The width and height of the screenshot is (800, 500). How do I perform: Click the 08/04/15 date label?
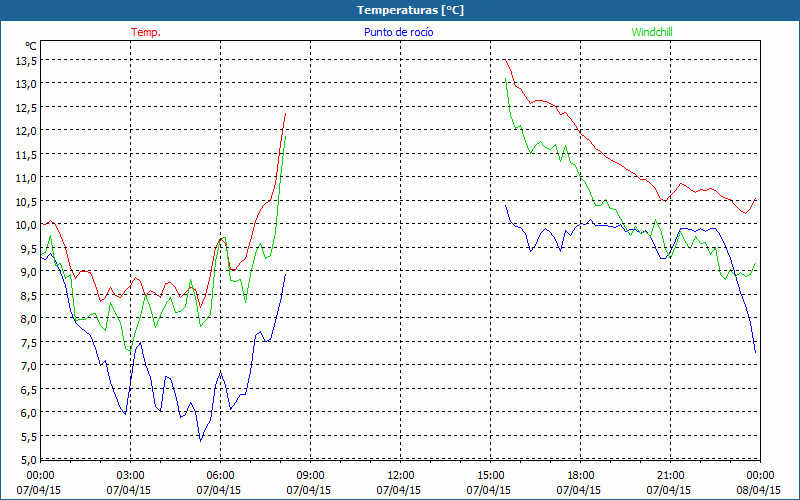point(758,490)
